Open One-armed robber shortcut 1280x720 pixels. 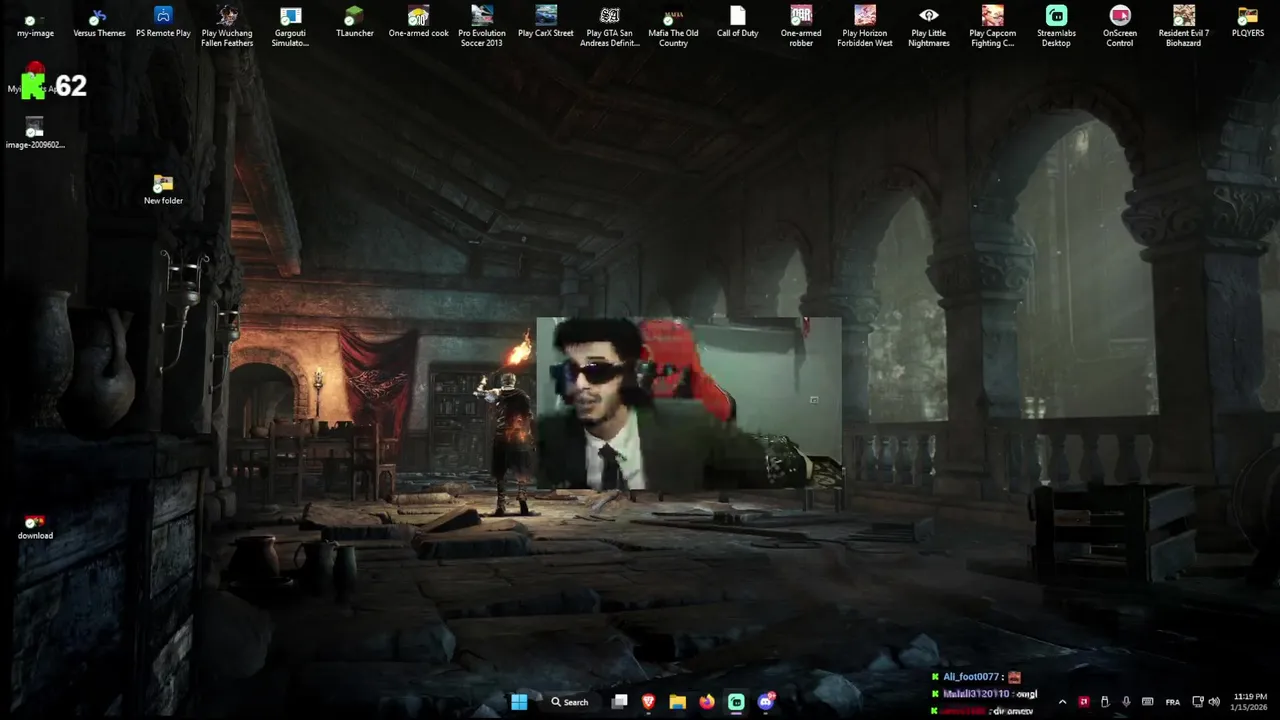[801, 27]
